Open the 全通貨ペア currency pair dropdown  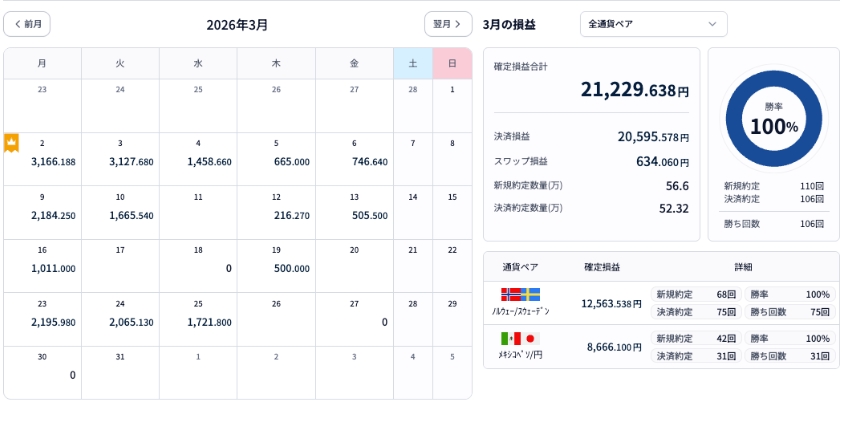653,24
